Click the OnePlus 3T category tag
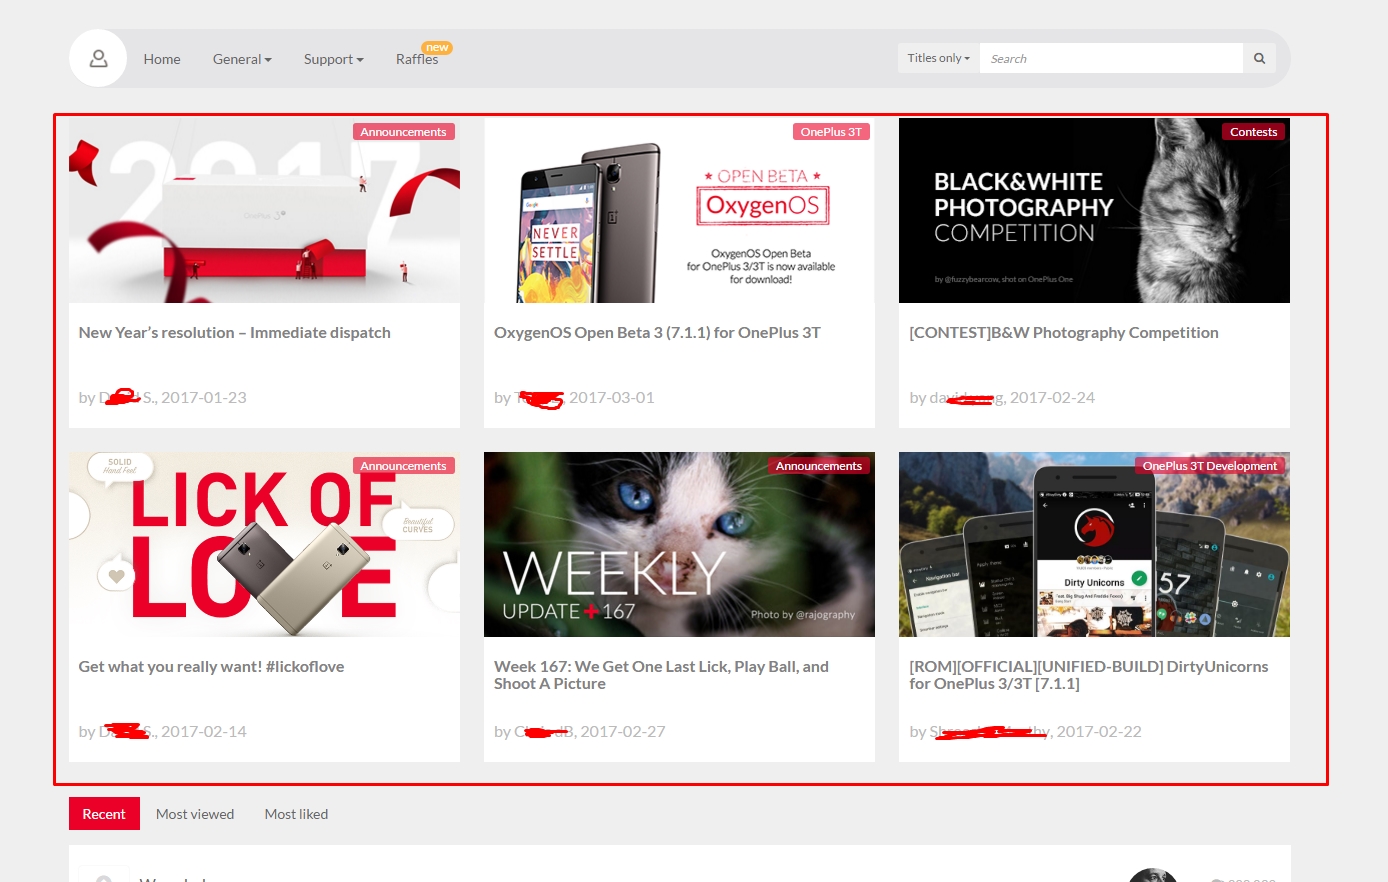The image size is (1388, 882). click(x=830, y=132)
